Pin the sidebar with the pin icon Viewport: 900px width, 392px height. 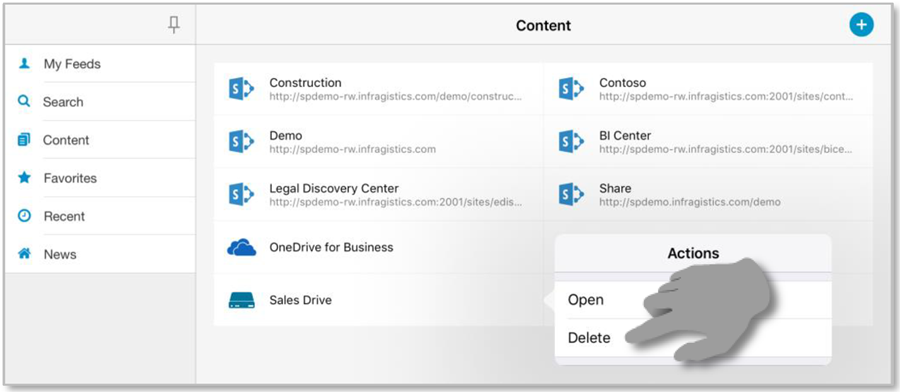click(174, 24)
